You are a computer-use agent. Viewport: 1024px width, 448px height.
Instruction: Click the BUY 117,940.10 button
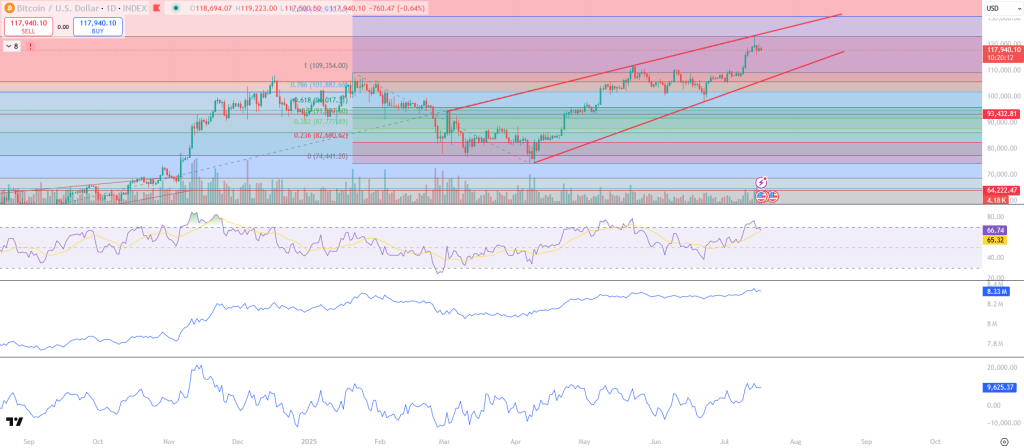click(x=98, y=27)
